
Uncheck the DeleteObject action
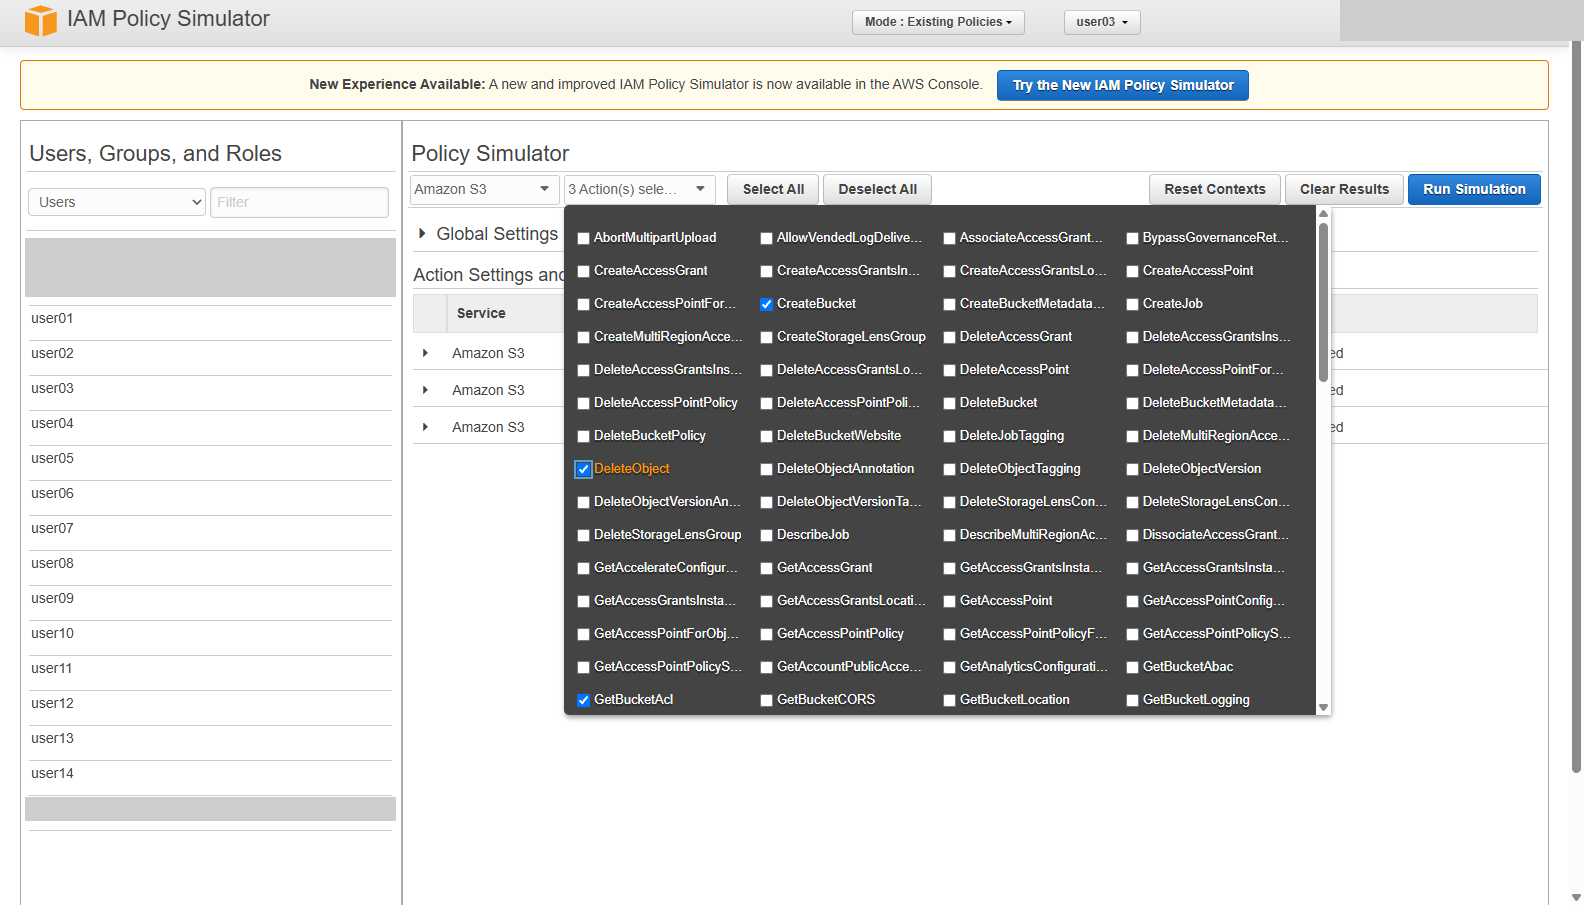click(584, 470)
